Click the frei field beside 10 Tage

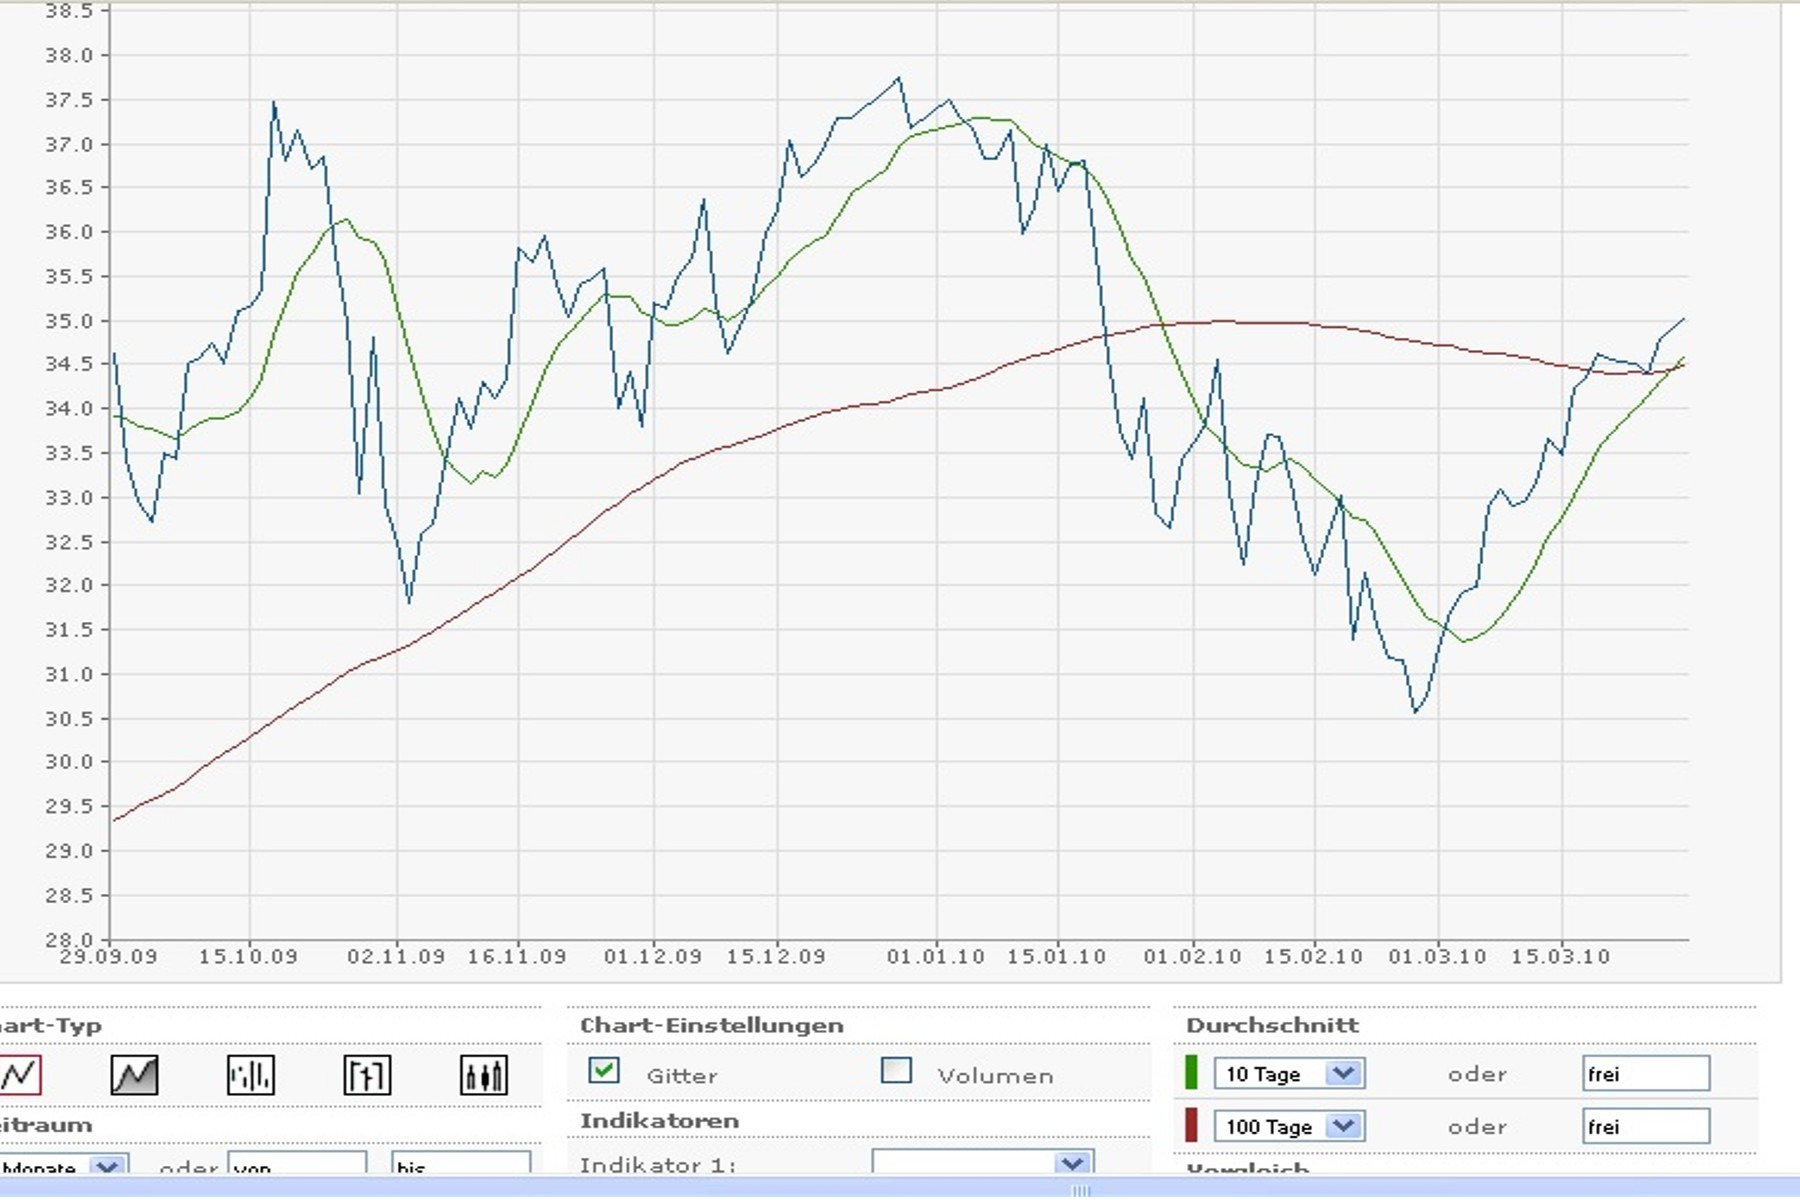click(x=1645, y=1074)
